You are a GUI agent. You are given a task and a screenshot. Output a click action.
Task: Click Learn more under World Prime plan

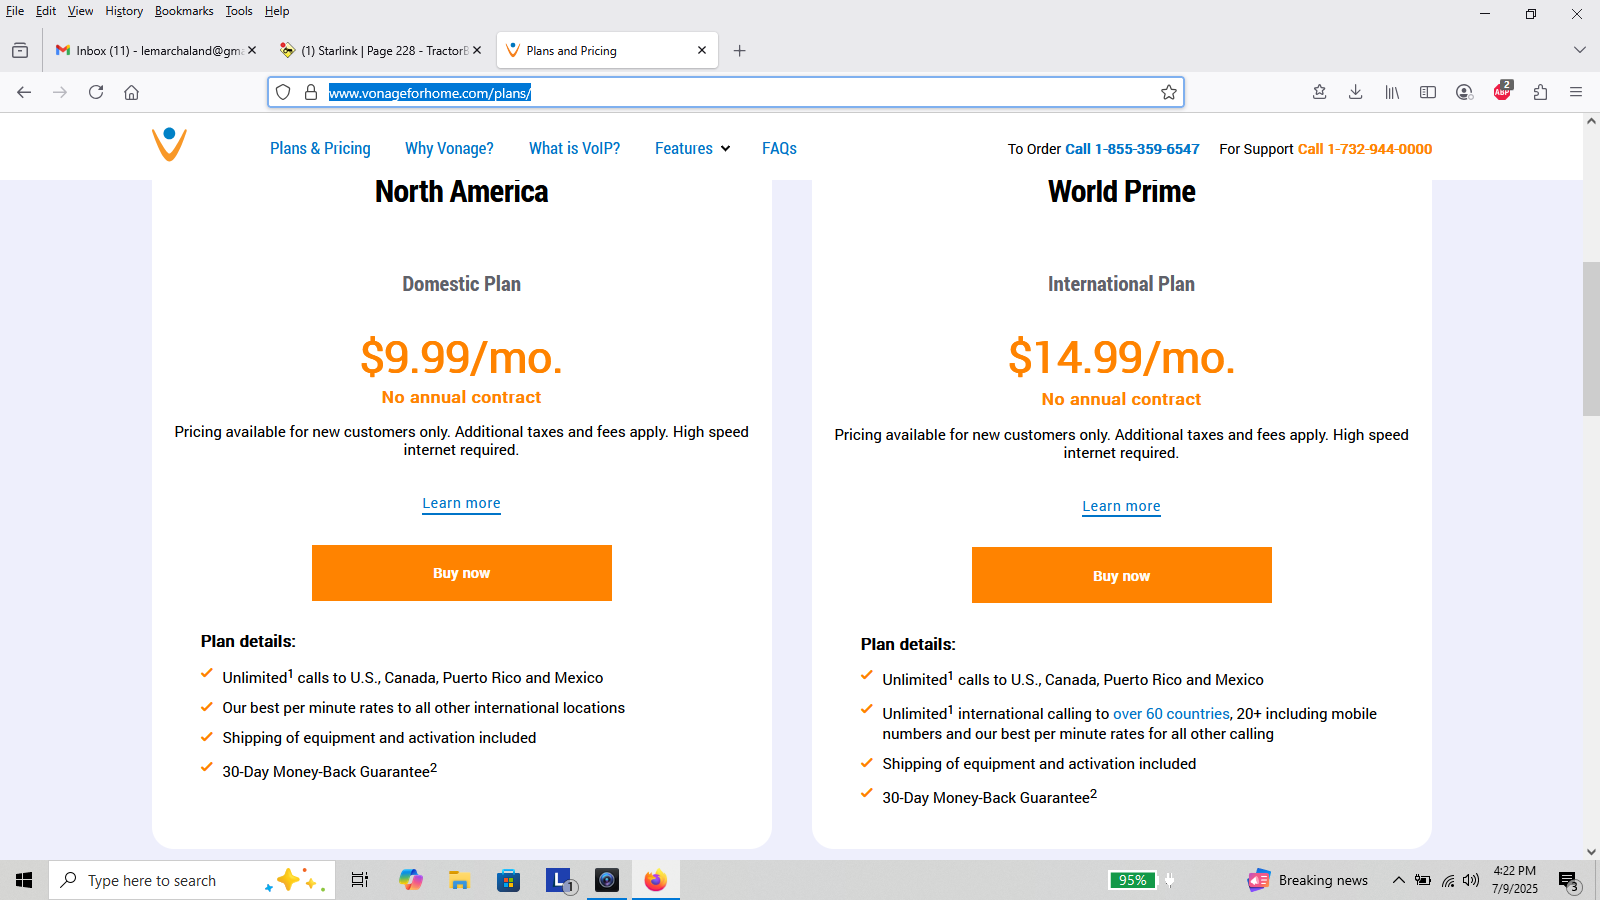pyautogui.click(x=1121, y=506)
